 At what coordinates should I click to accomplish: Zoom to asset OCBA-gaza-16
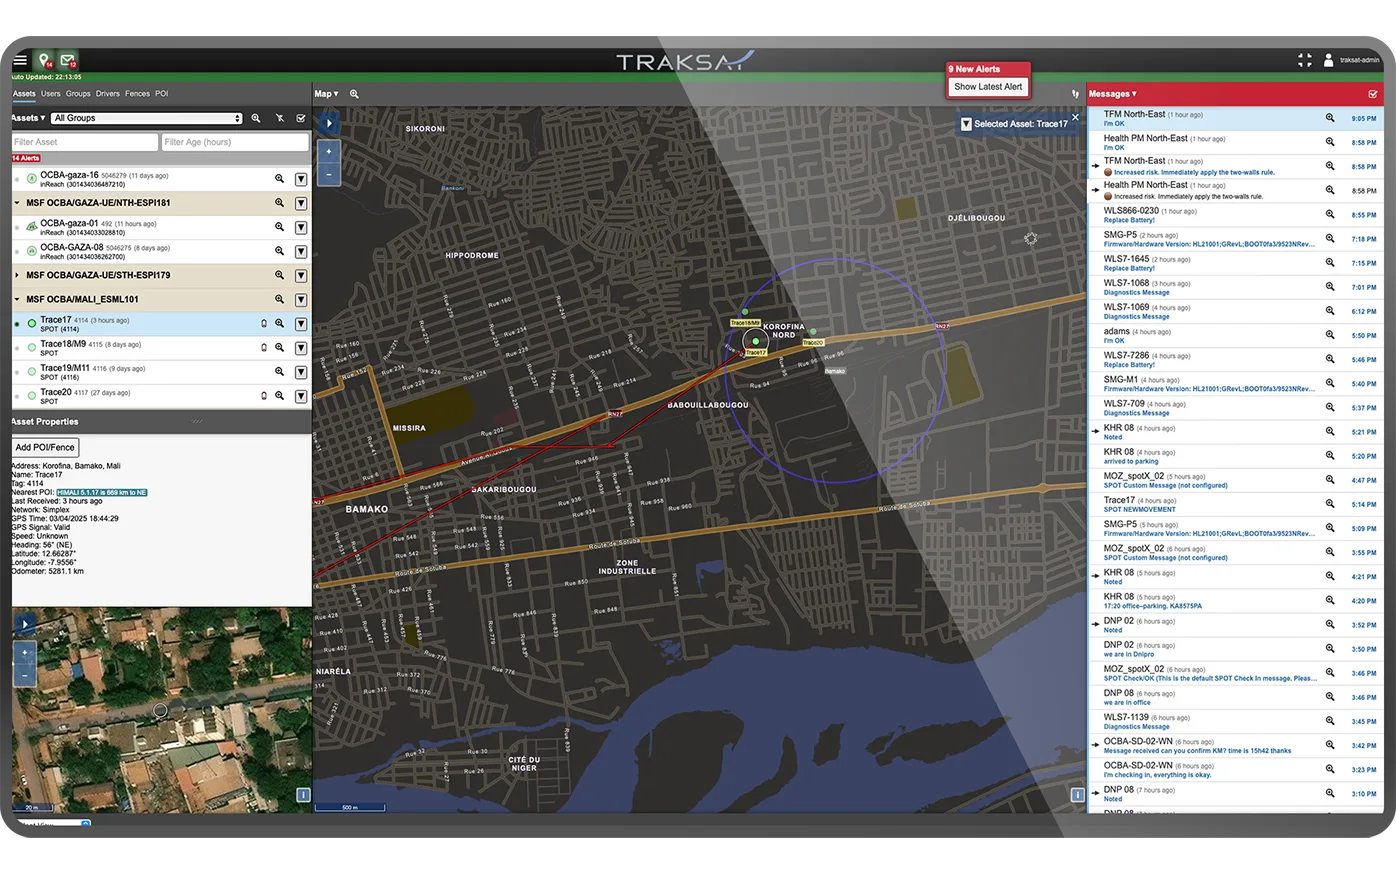click(280, 179)
